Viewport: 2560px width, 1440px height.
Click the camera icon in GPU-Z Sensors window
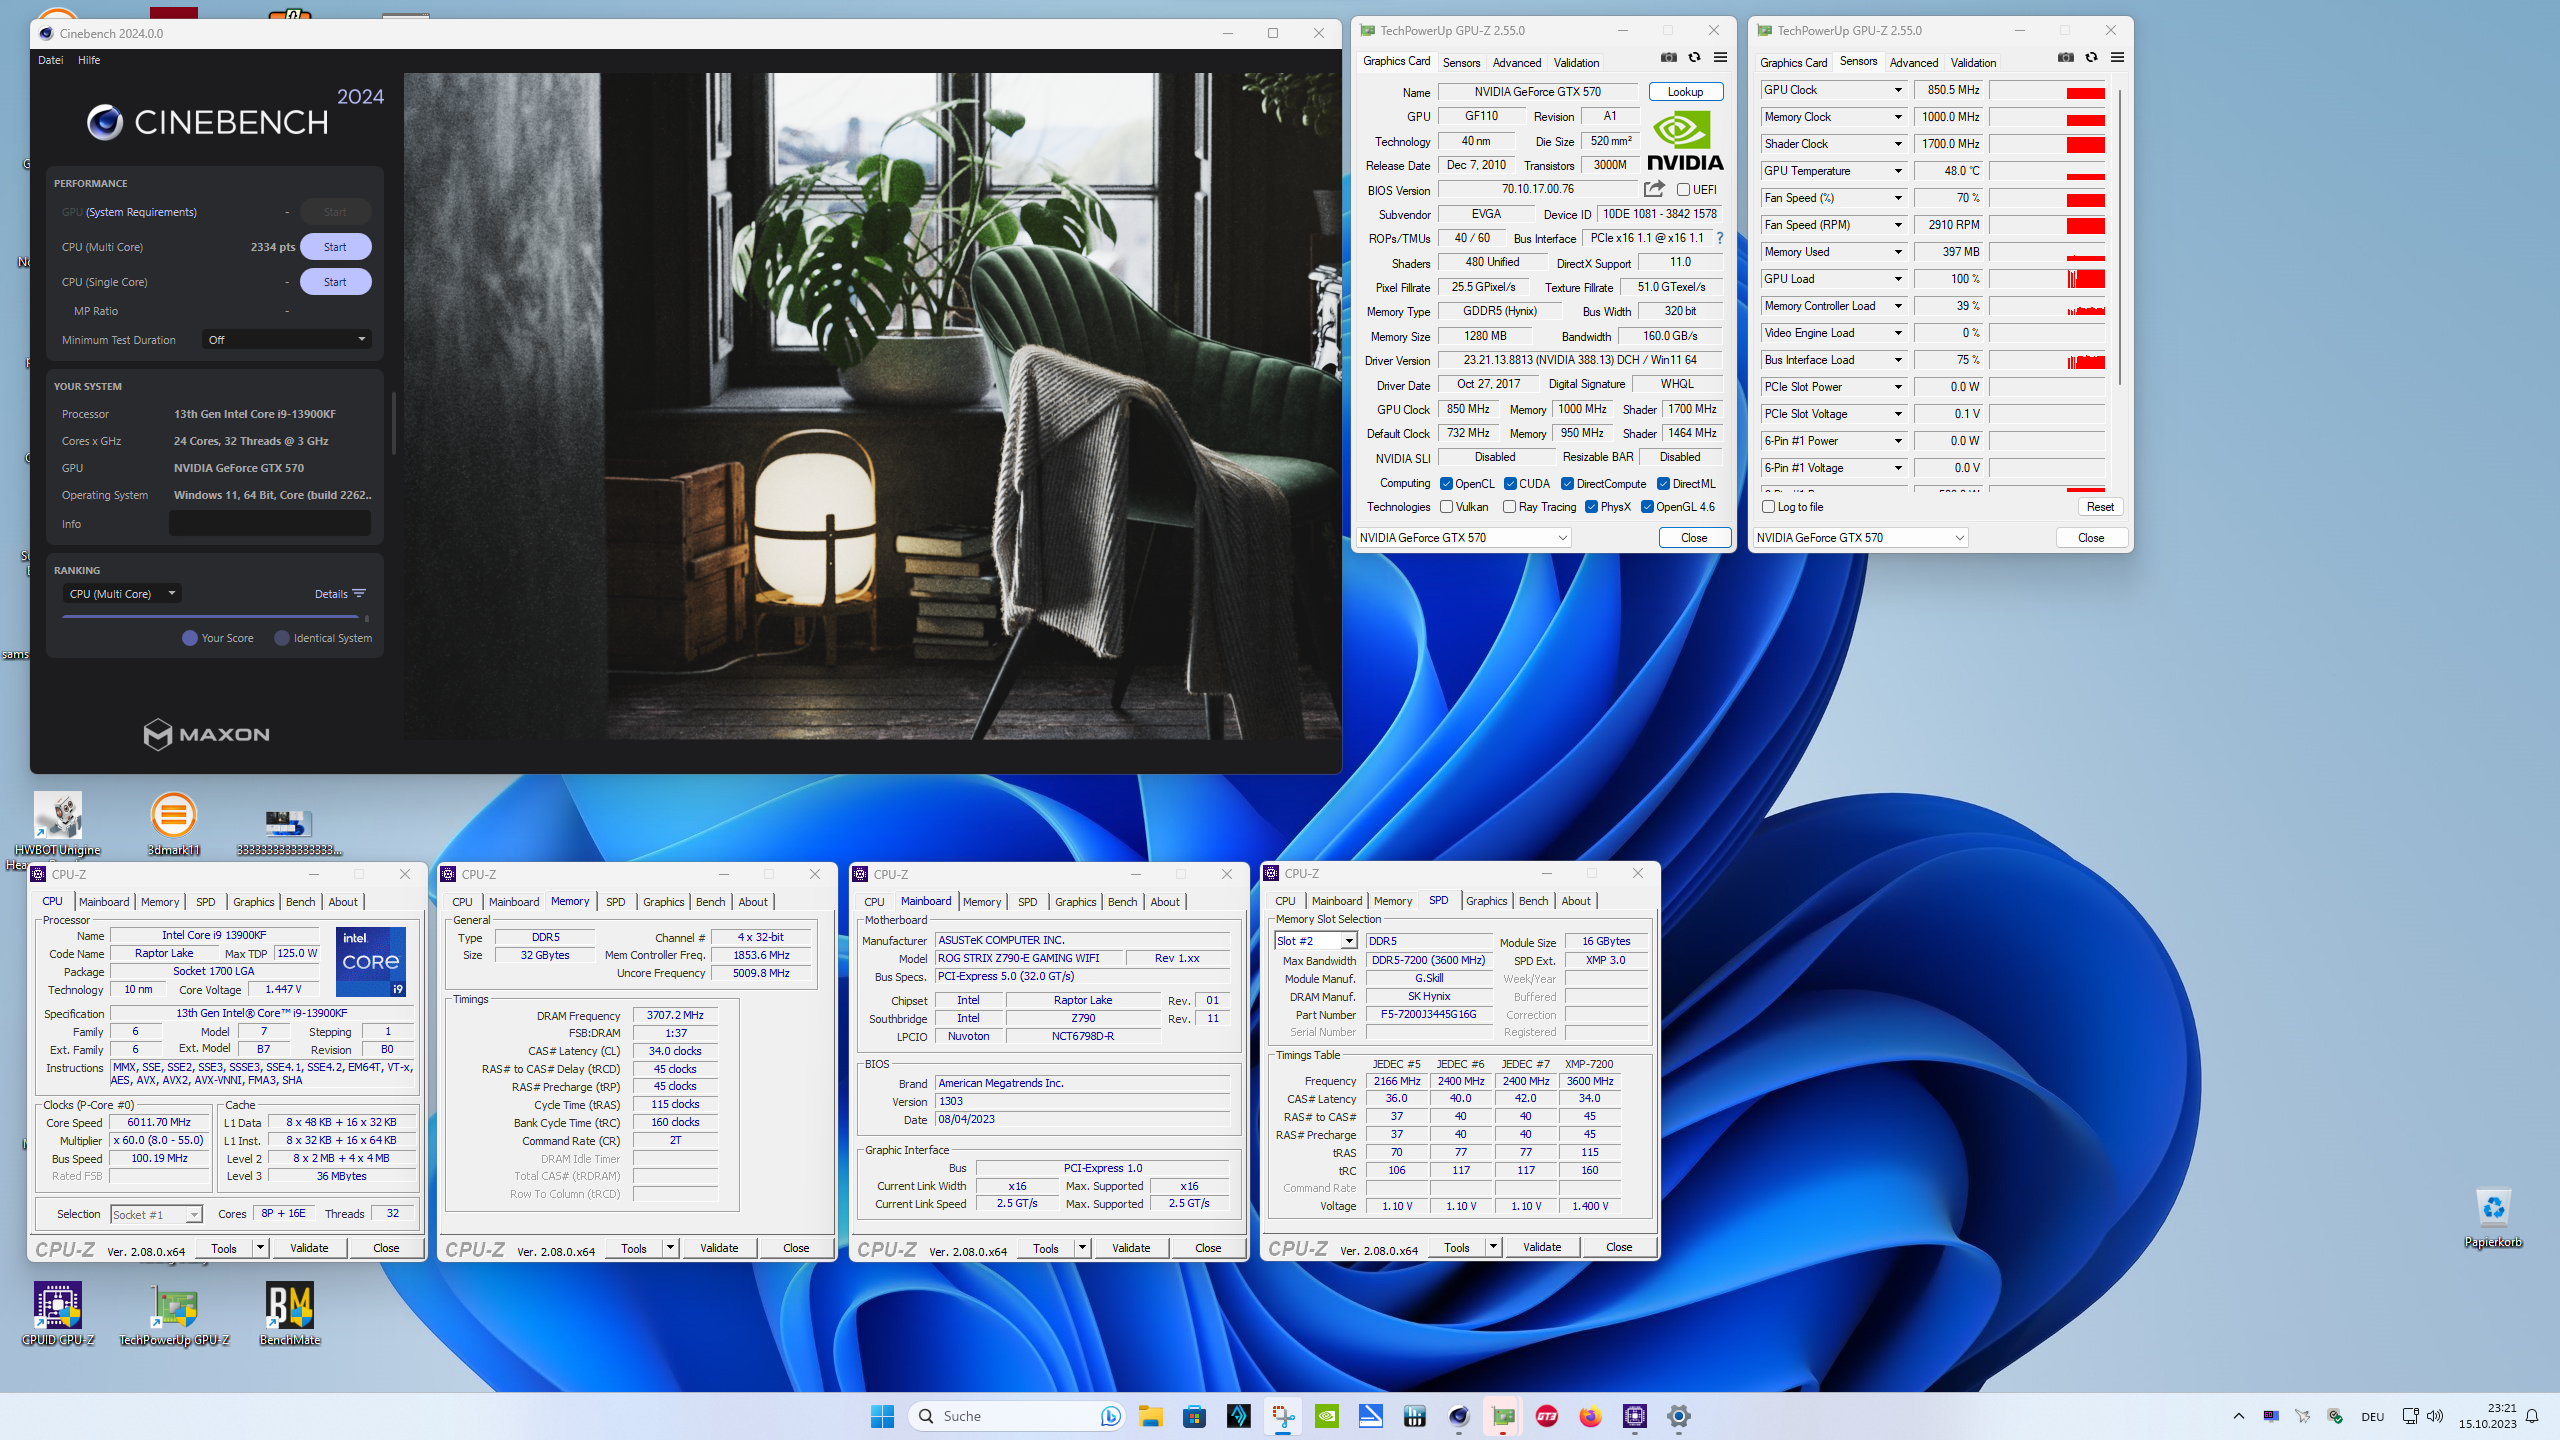pyautogui.click(x=2065, y=58)
